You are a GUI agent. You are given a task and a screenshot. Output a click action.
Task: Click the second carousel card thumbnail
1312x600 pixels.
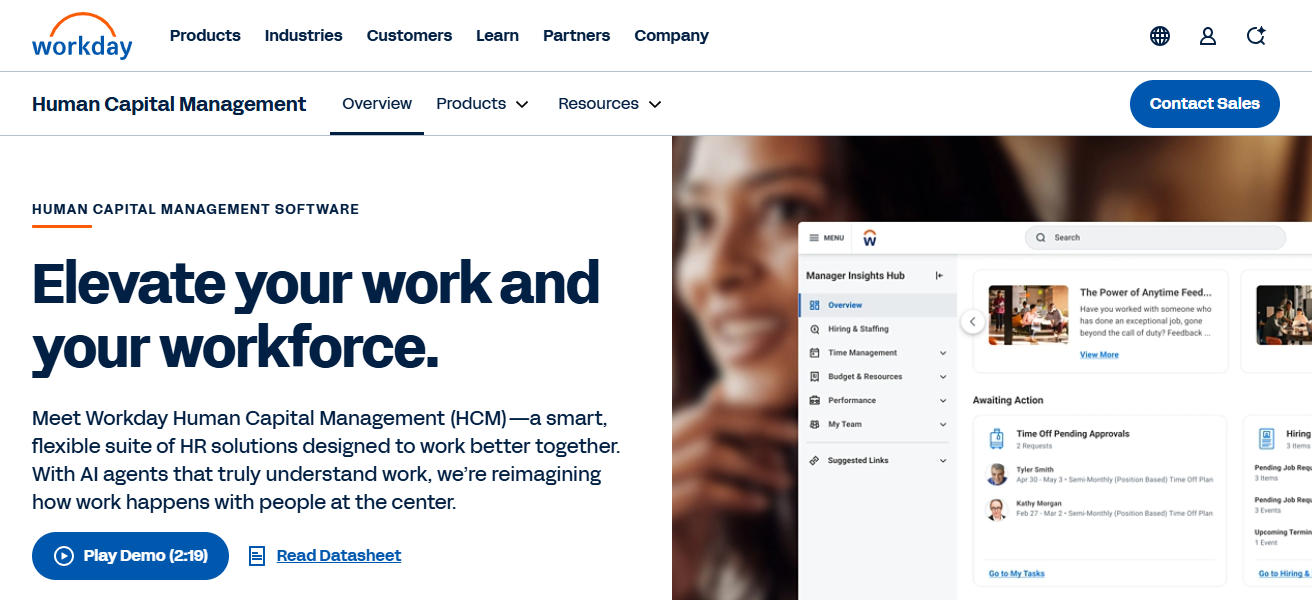[1284, 315]
